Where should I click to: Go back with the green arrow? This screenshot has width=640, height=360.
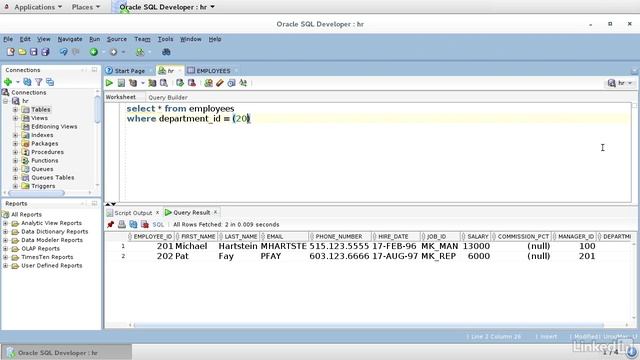tap(94, 52)
